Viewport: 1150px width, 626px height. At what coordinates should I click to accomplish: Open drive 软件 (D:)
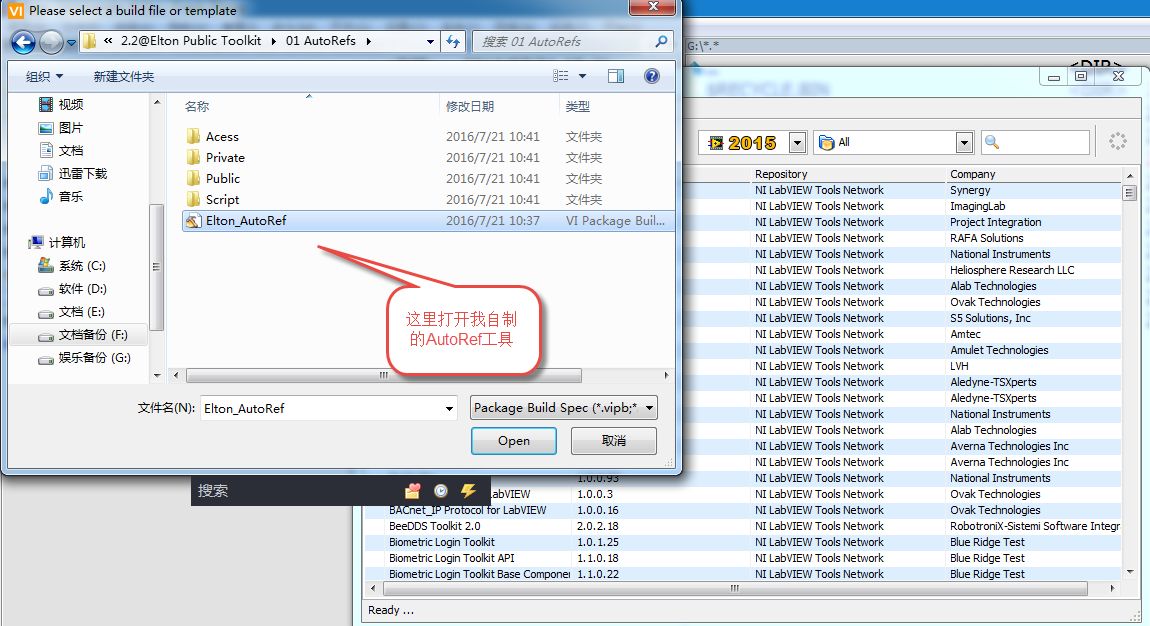(x=72, y=289)
